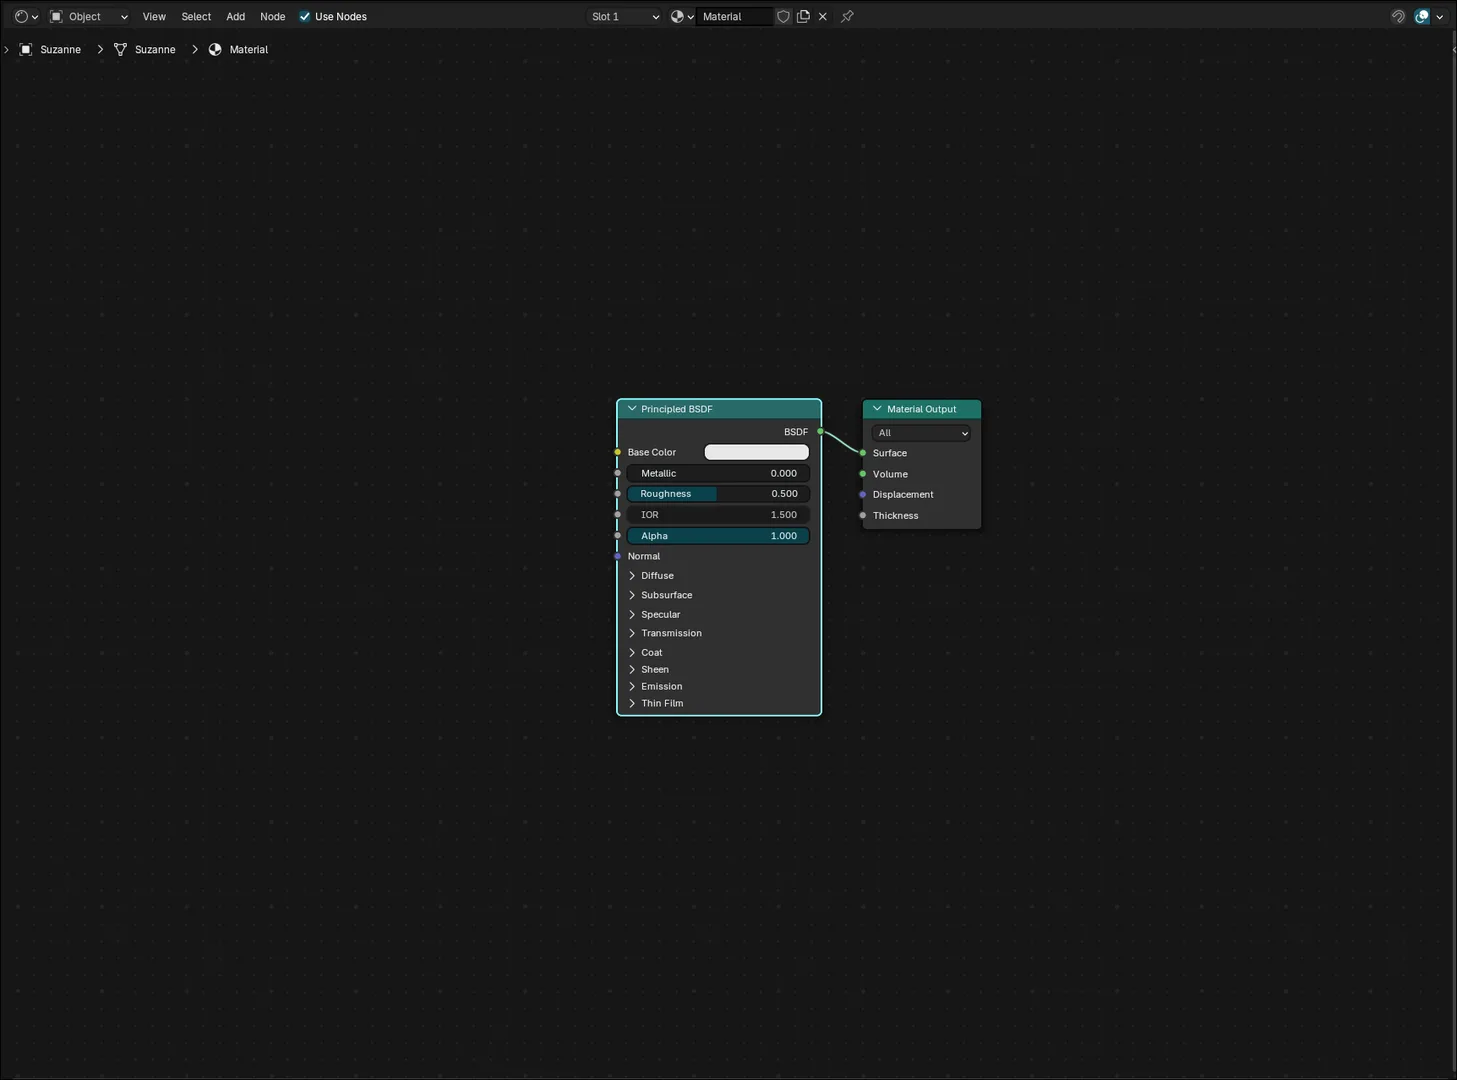Click the Alpha input socket
The image size is (1457, 1080).
pyautogui.click(x=617, y=536)
